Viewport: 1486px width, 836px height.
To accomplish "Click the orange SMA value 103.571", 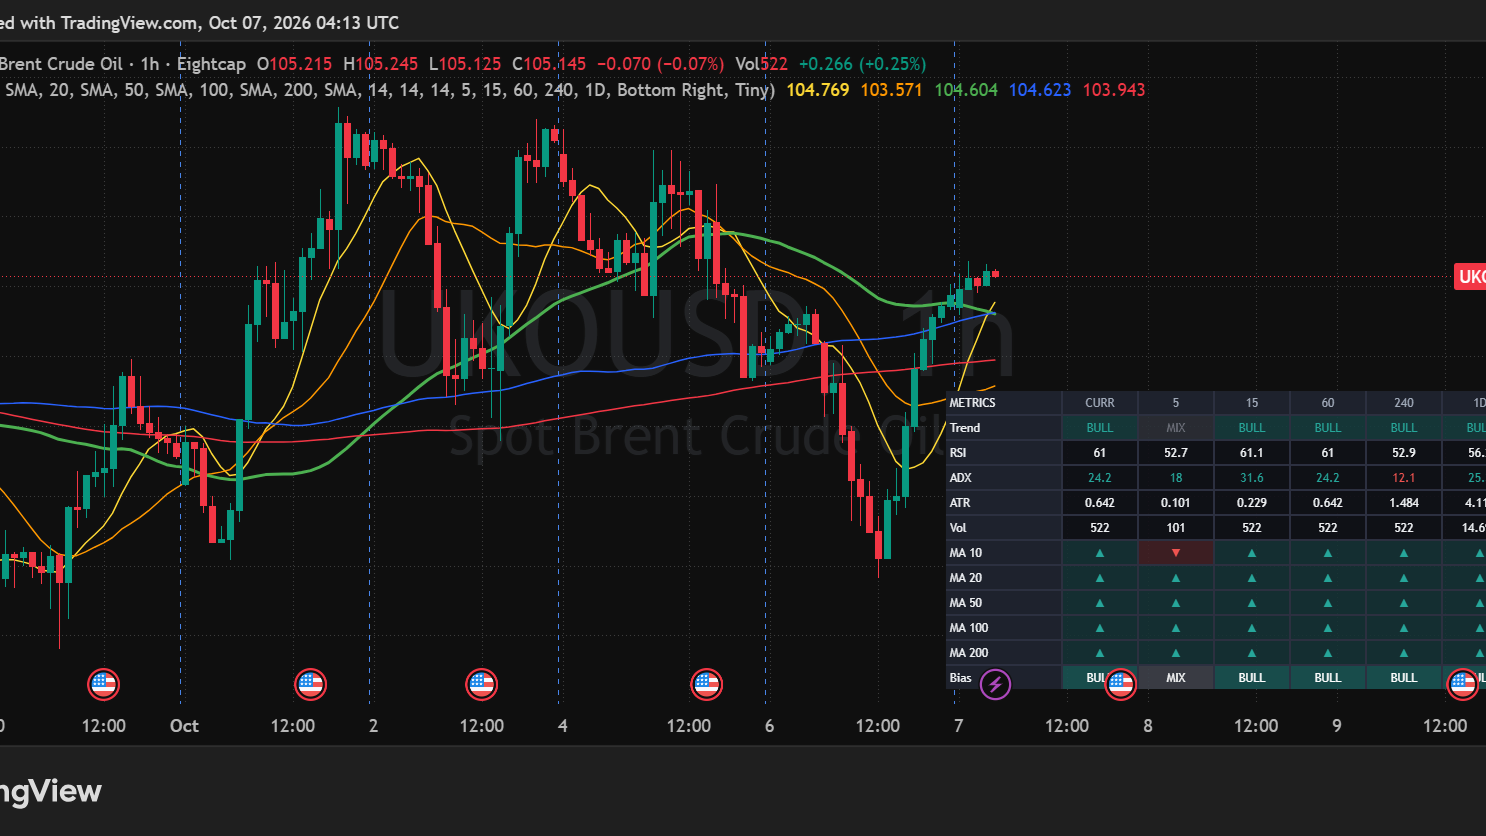I will click(891, 90).
